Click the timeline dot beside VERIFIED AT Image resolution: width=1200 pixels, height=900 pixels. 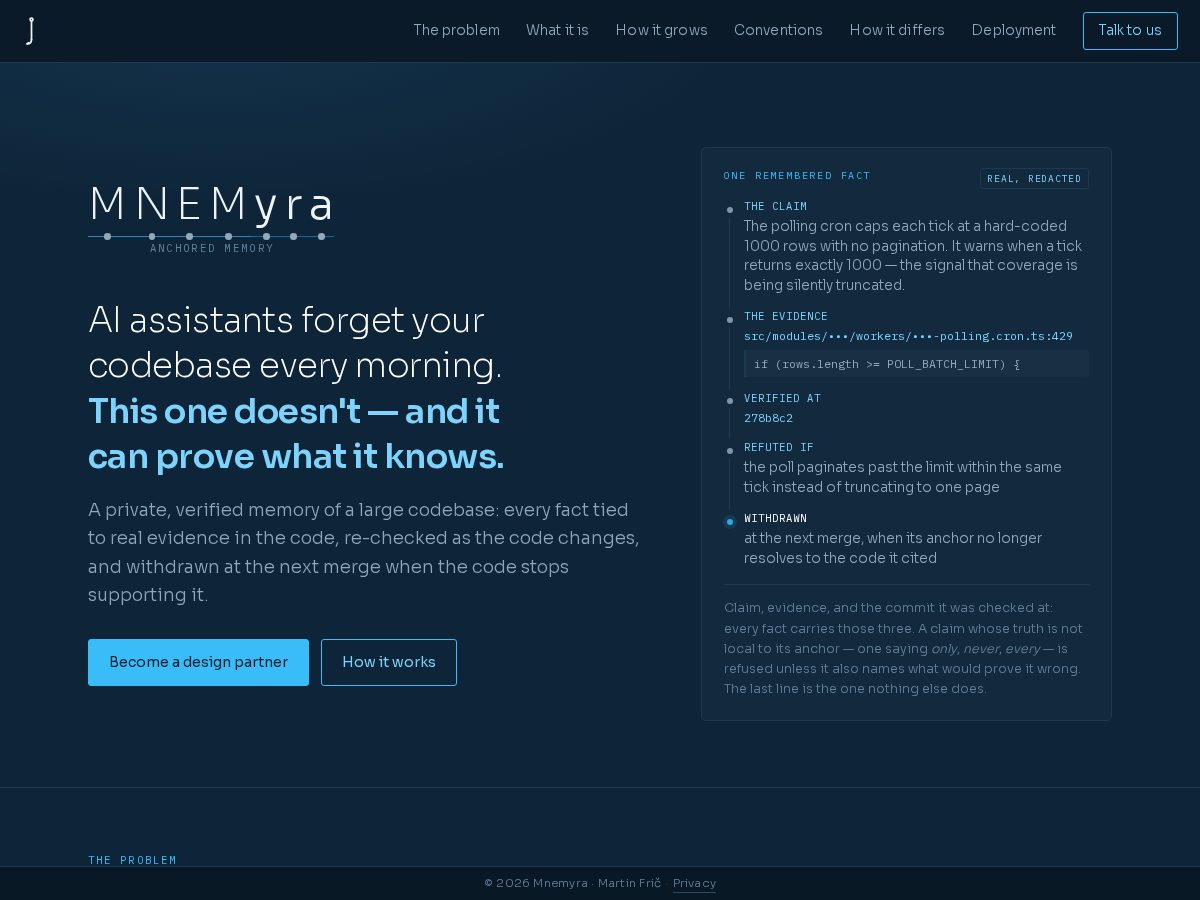(730, 401)
